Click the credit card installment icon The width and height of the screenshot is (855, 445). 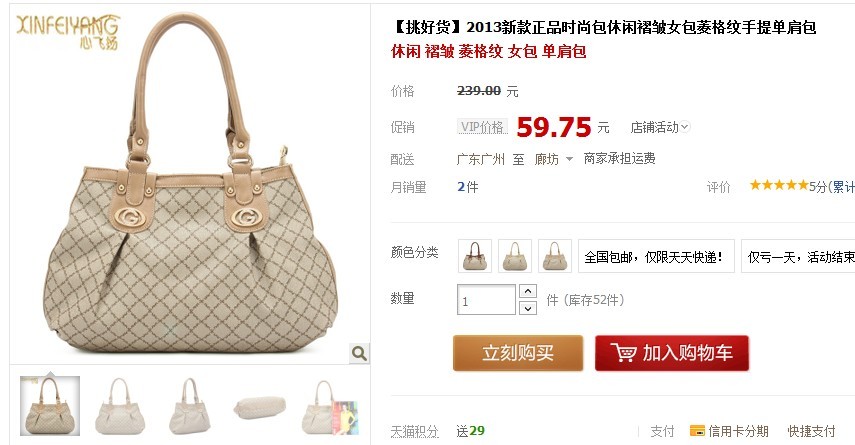[x=697, y=431]
